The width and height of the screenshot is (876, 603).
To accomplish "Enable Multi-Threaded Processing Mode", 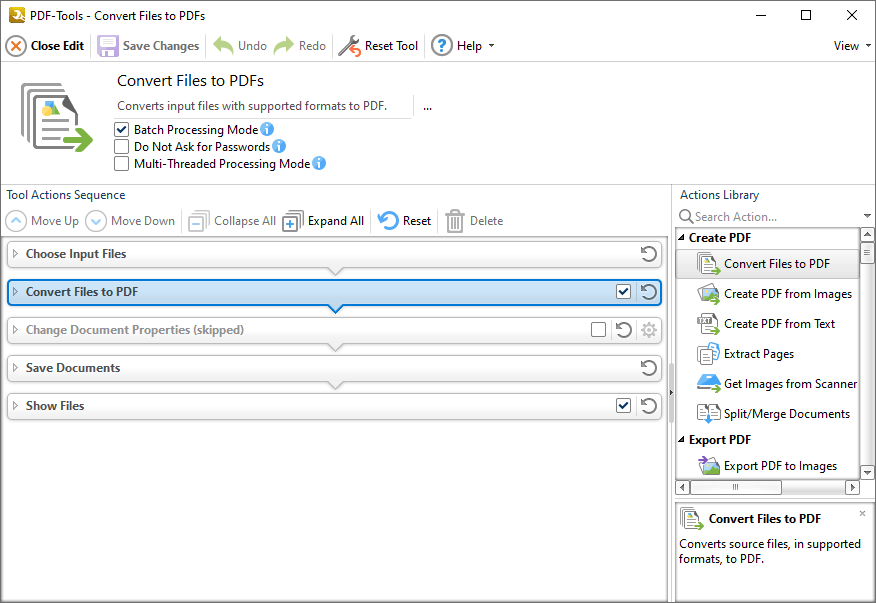I will click(x=121, y=164).
